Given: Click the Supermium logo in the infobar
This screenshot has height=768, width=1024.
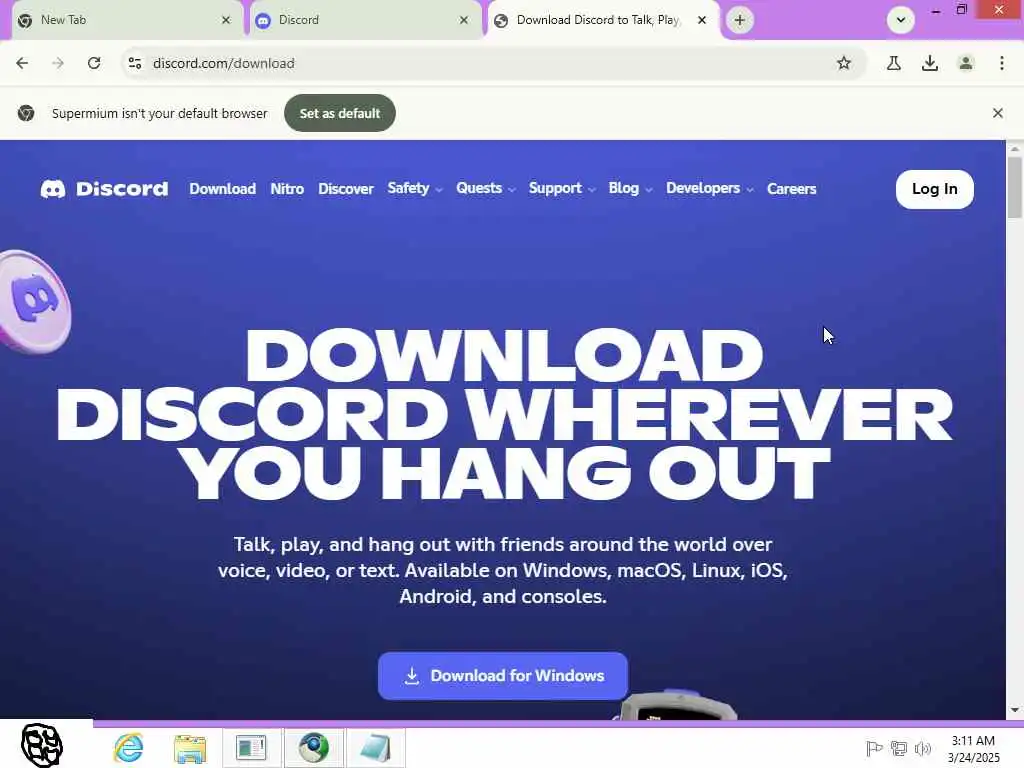Looking at the screenshot, I should (x=26, y=113).
